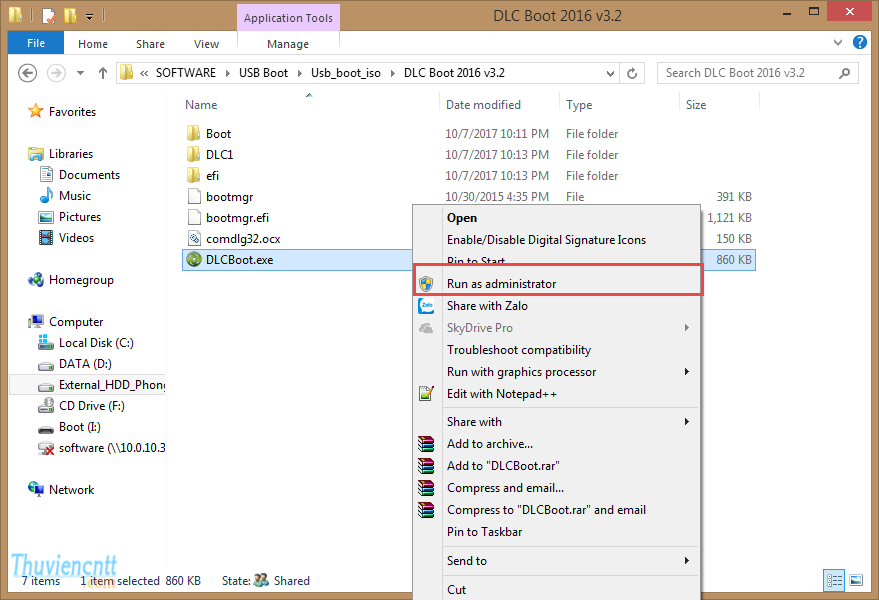Screen dimensions: 879x600
Task: Click the Network icon in sidebar
Action: (x=36, y=489)
